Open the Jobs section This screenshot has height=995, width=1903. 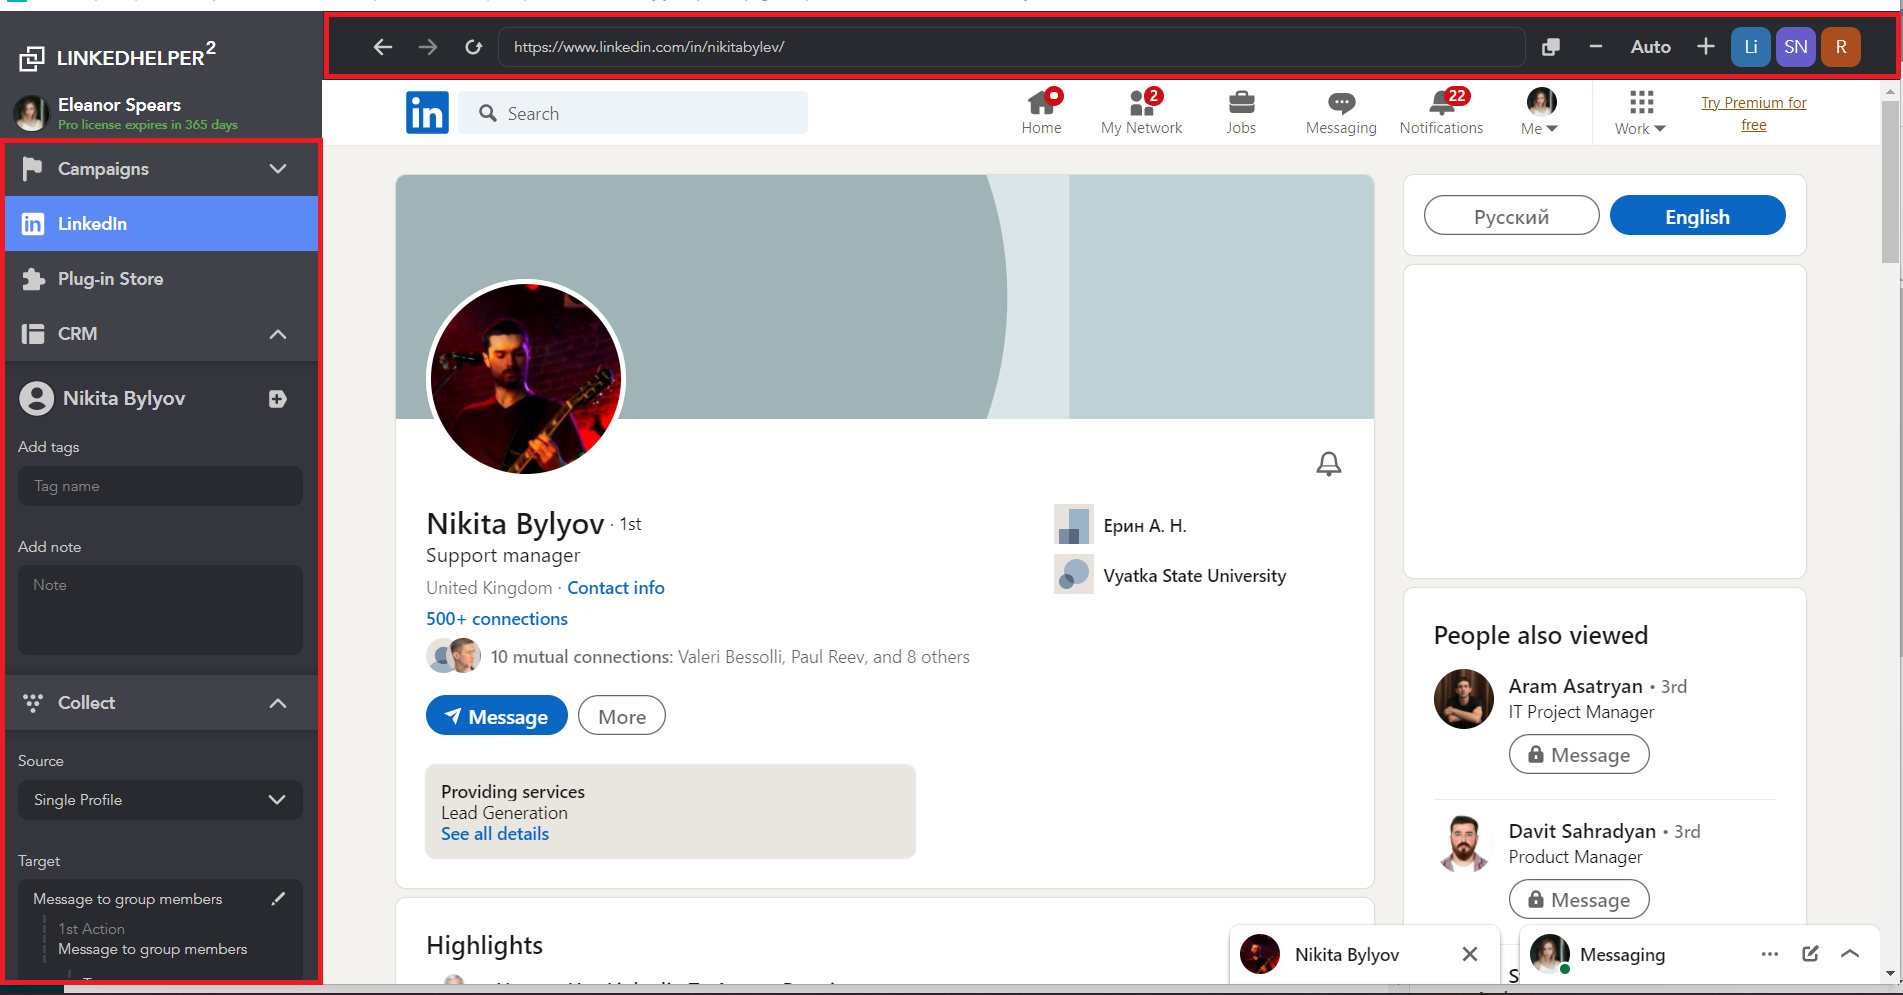[1241, 112]
